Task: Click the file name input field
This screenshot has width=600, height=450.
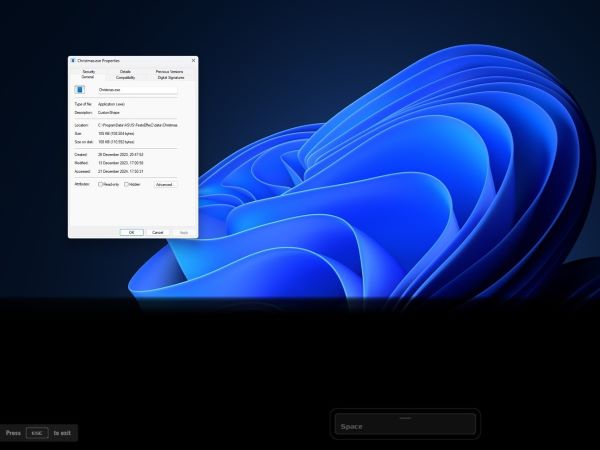Action: click(x=138, y=90)
